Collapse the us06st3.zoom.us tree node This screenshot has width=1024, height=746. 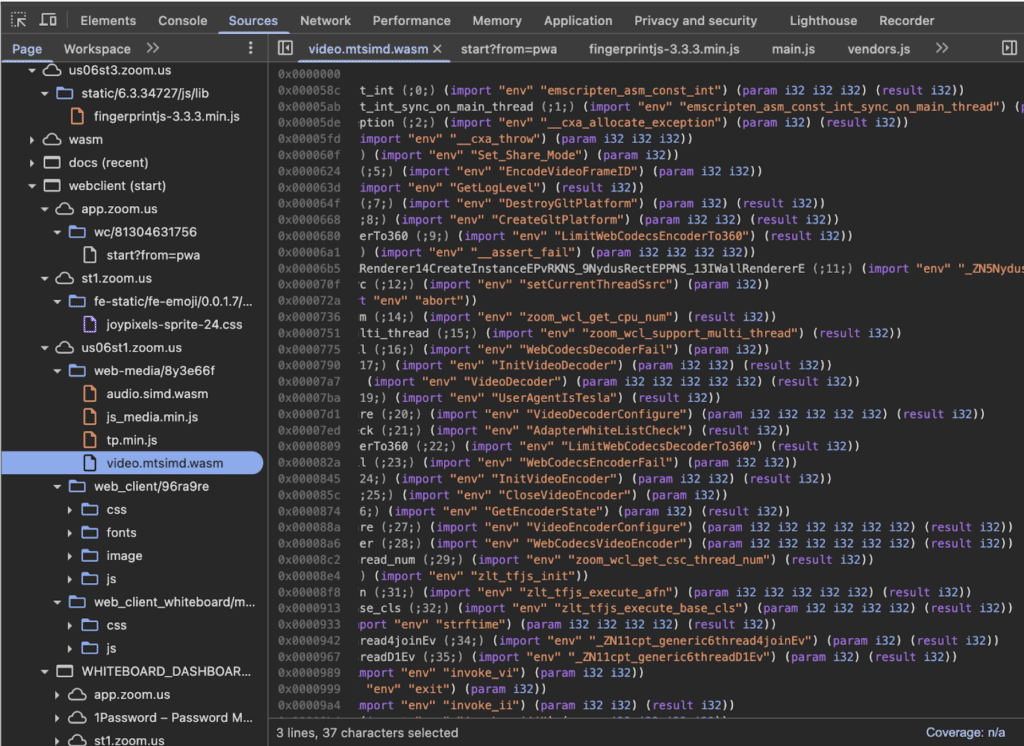(32, 70)
